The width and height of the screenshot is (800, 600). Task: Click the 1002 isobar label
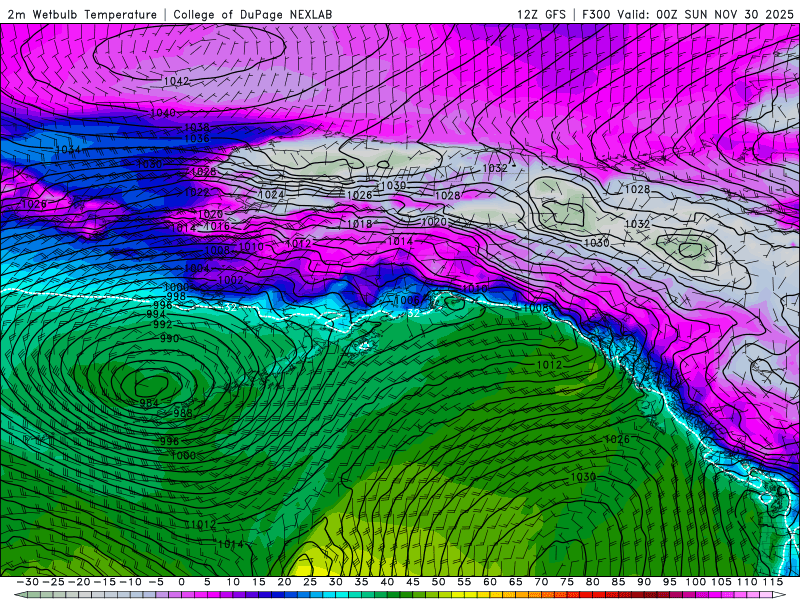[231, 280]
